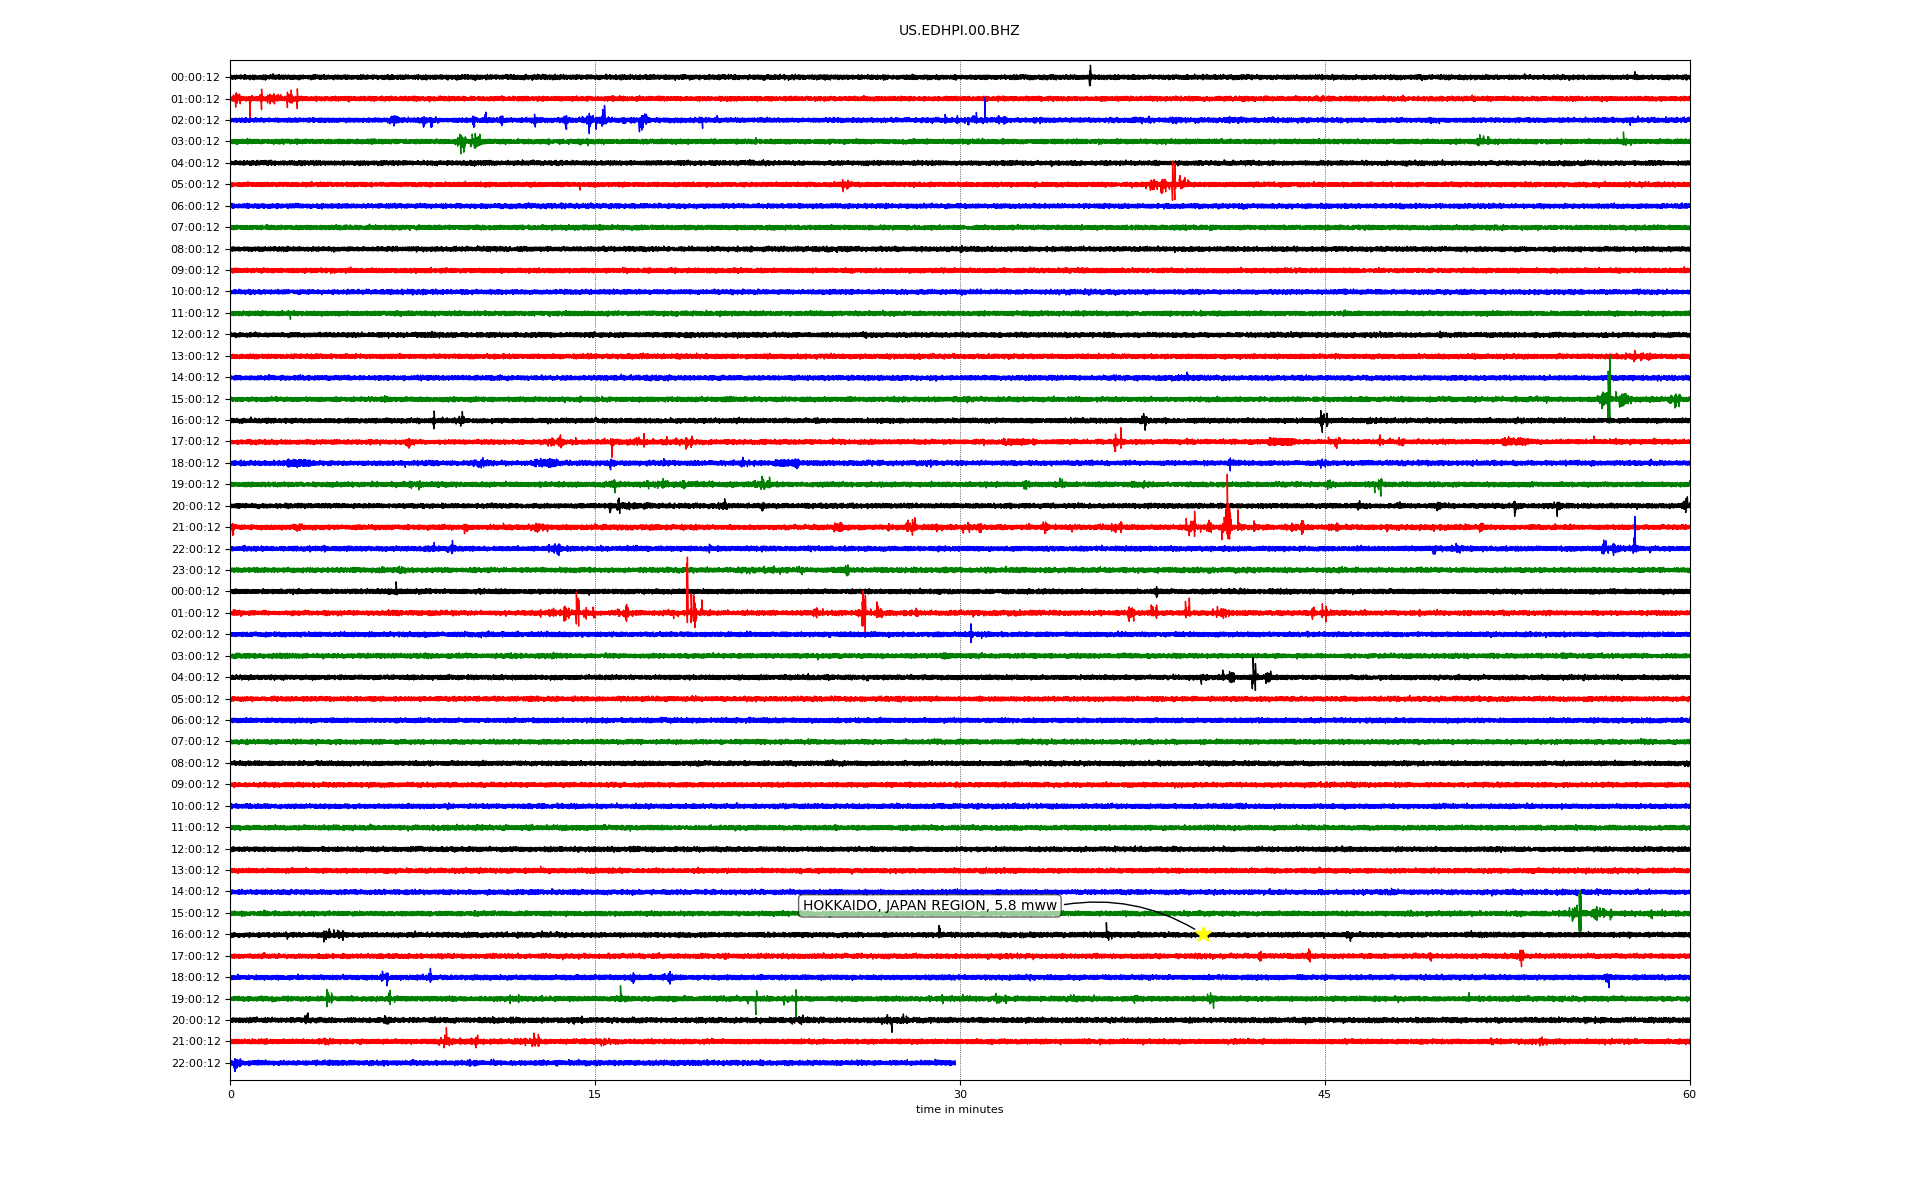Image resolution: width=1920 pixels, height=1200 pixels.
Task: Click the tall red spike near minute 19
Action: (687, 585)
